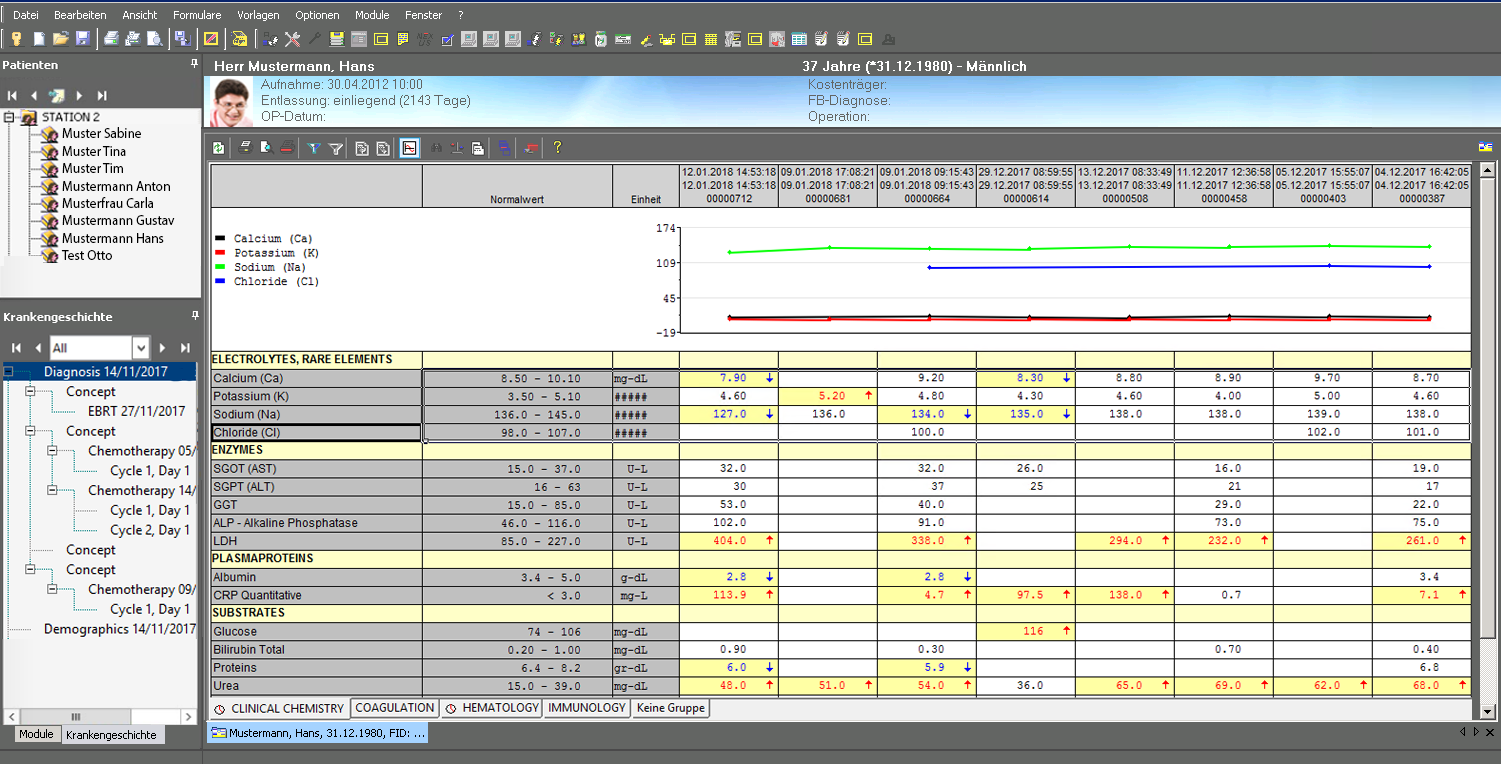Print lab results via printer icon in results toolbar
The height and width of the screenshot is (764, 1501).
pyautogui.click(x=246, y=148)
